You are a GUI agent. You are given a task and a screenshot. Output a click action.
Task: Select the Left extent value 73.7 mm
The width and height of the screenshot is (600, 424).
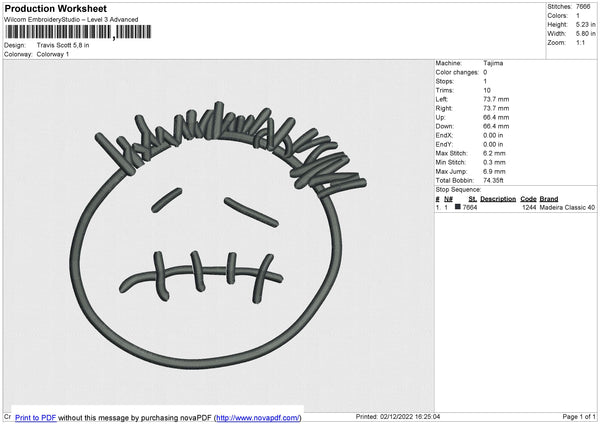coord(496,99)
